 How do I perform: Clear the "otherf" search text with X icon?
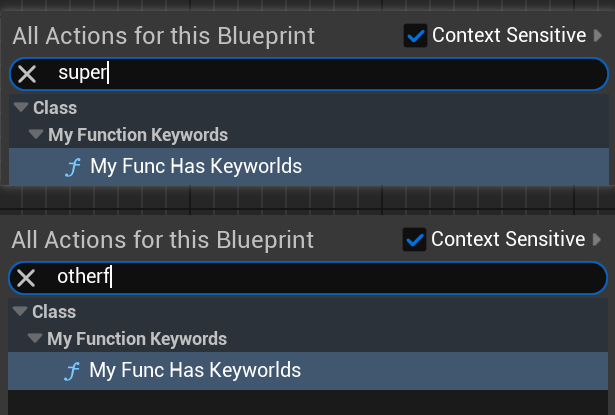(27, 277)
